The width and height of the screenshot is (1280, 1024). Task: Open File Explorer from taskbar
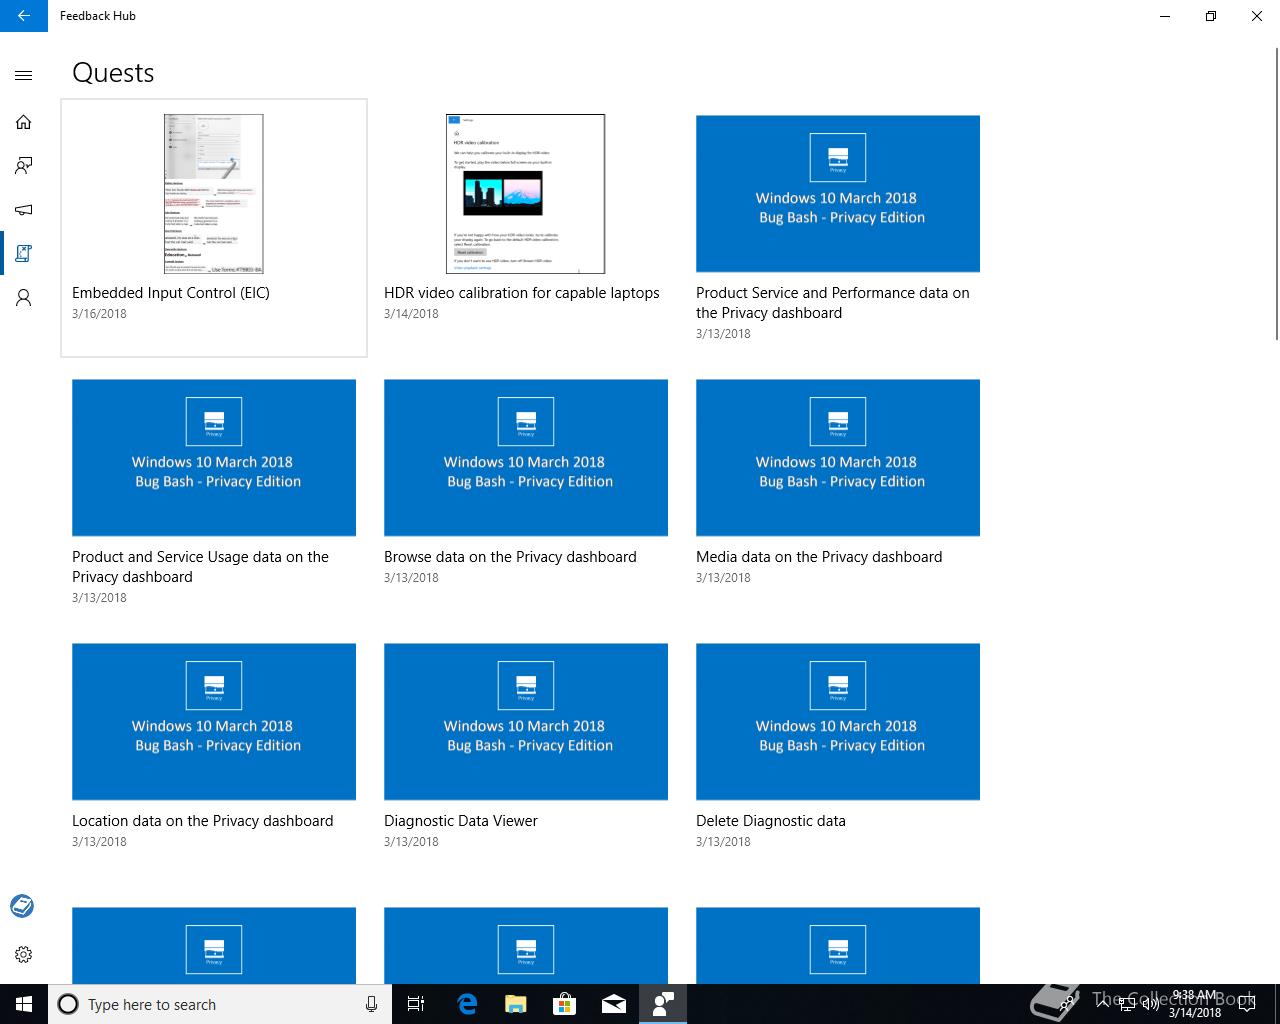pos(515,1004)
